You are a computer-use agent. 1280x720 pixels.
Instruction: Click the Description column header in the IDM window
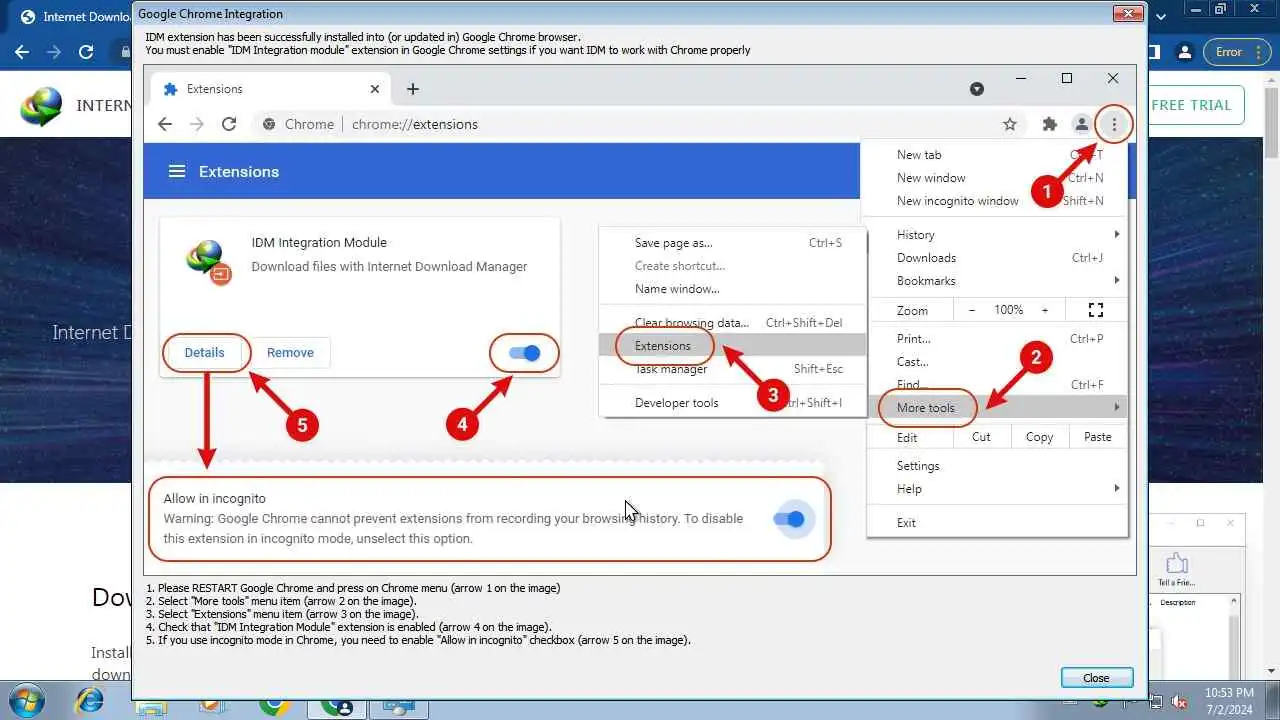(x=1178, y=603)
